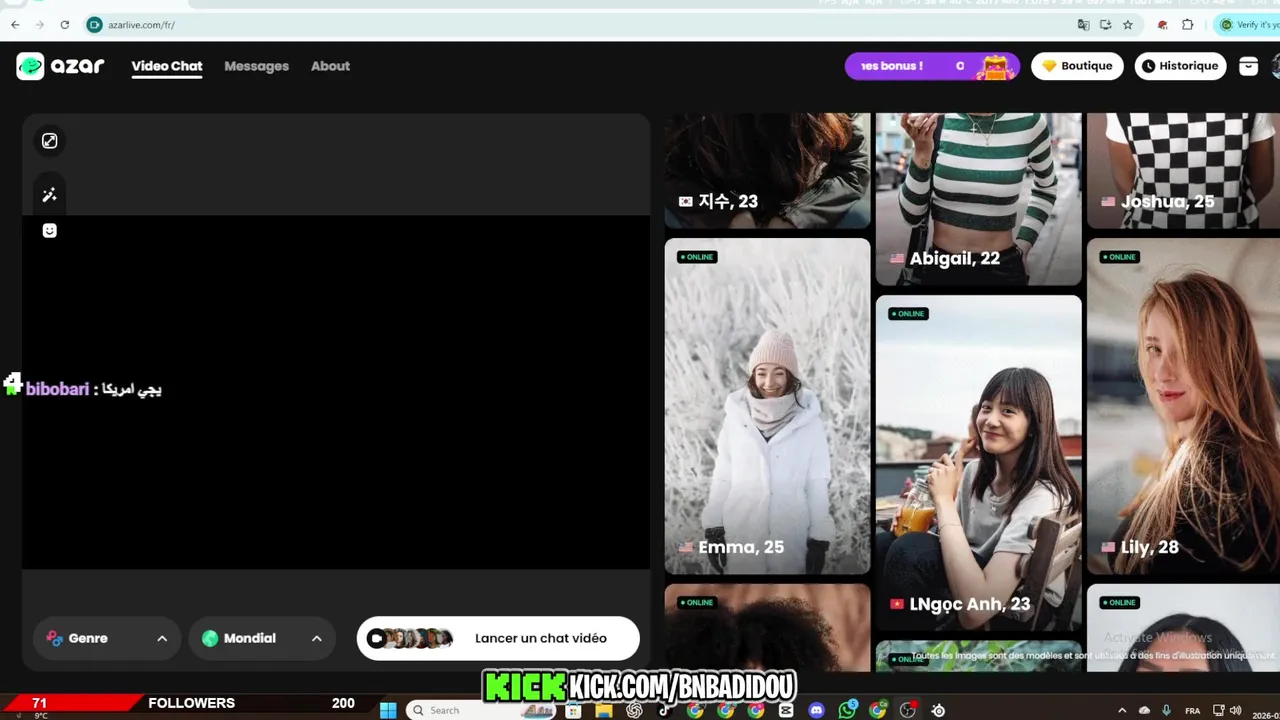1280x720 pixels.
Task: Open ChatGPT from the taskbar
Action: tap(634, 710)
